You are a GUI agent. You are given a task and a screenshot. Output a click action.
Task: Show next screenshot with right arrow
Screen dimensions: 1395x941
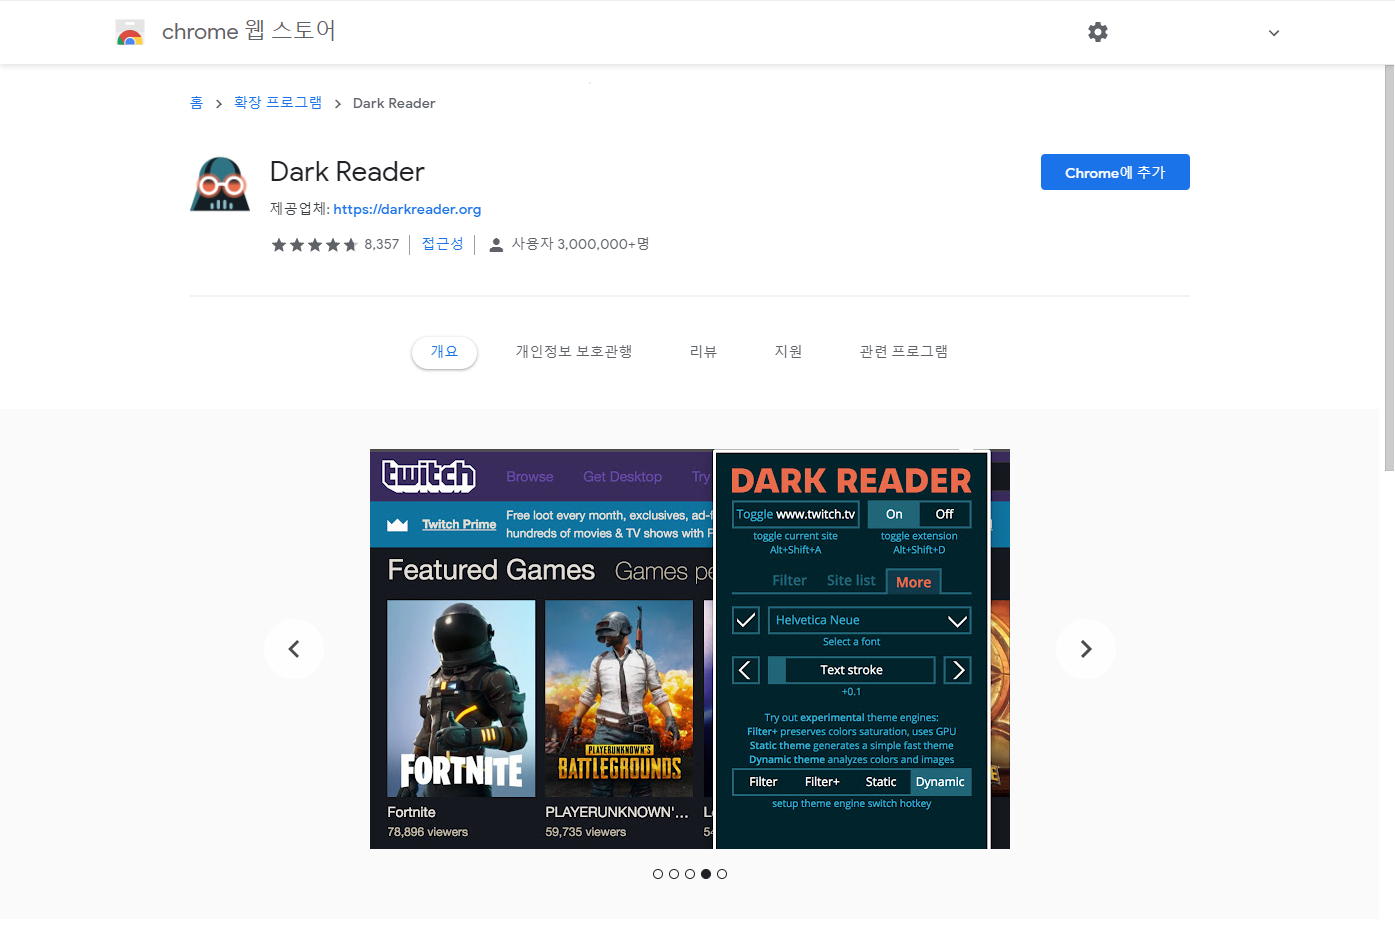1086,649
